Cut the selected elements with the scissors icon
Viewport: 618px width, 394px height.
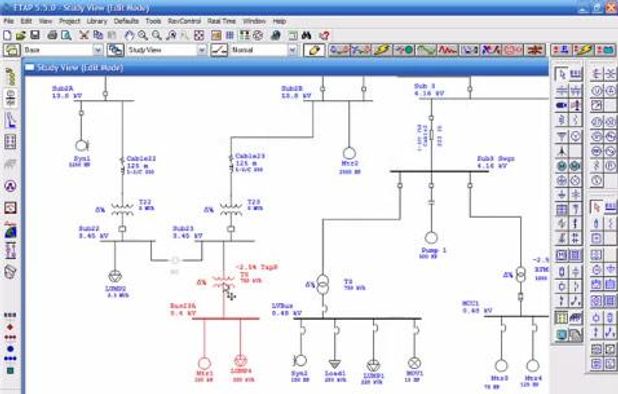tap(84, 35)
